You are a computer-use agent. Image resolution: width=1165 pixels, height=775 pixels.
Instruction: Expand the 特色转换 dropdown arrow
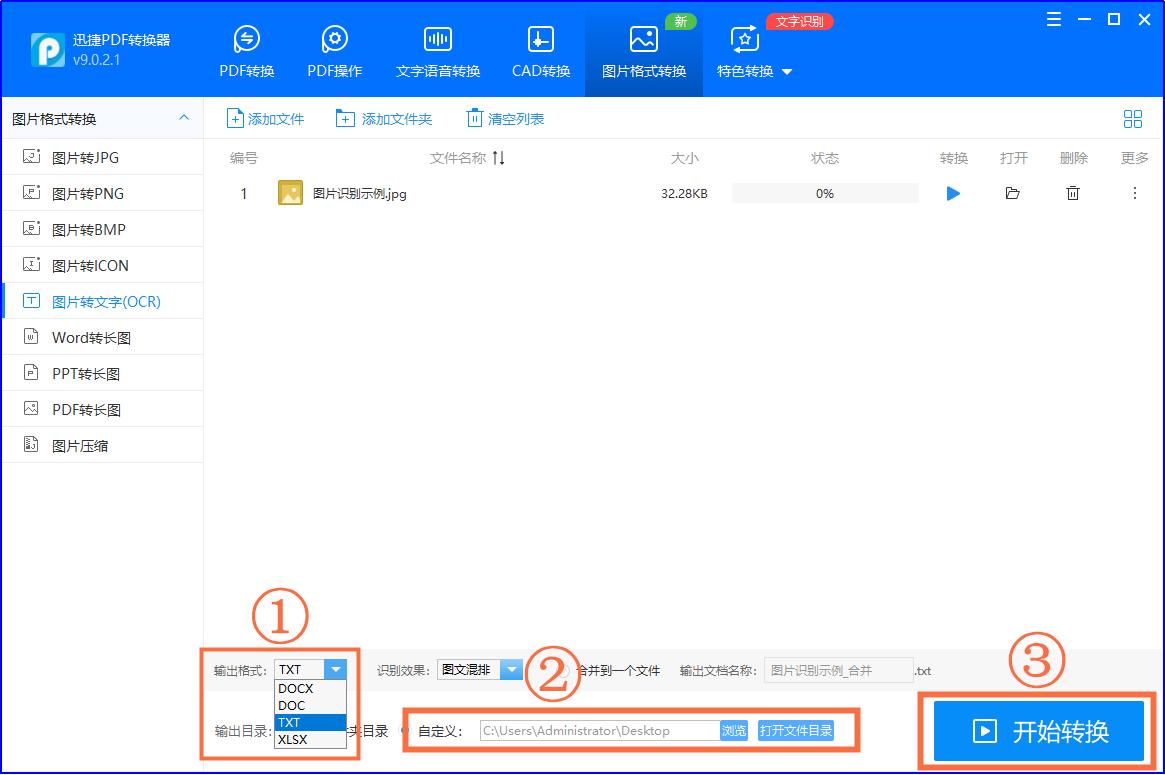[786, 72]
